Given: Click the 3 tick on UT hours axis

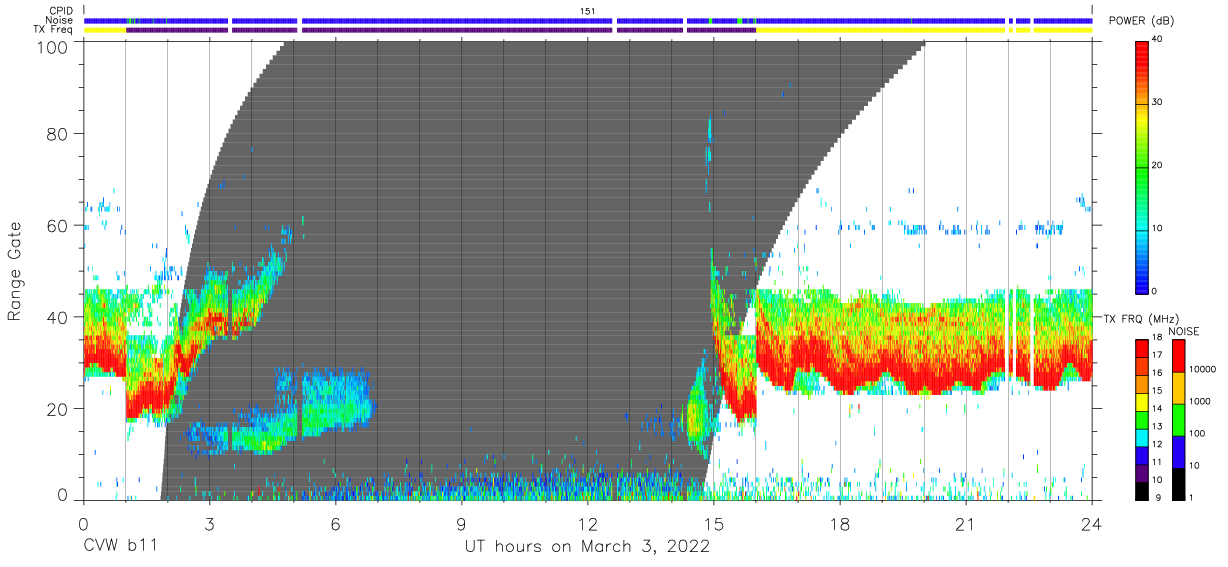Looking at the screenshot, I should pyautogui.click(x=209, y=522).
